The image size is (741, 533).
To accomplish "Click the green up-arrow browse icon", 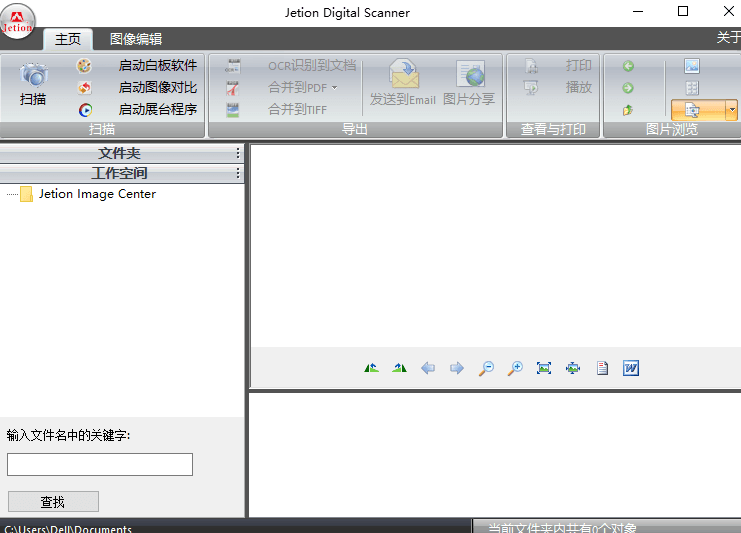I will coord(628,110).
